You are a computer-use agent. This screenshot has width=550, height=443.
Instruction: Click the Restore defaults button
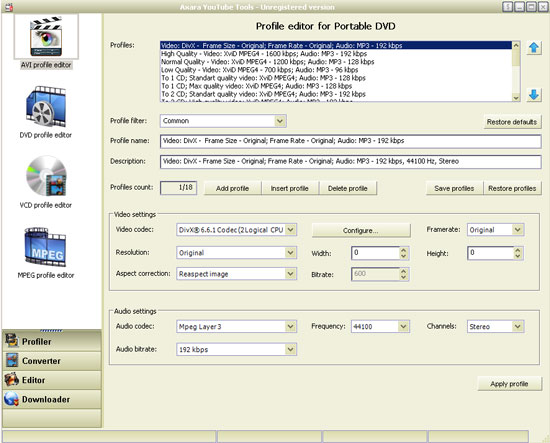pyautogui.click(x=512, y=122)
